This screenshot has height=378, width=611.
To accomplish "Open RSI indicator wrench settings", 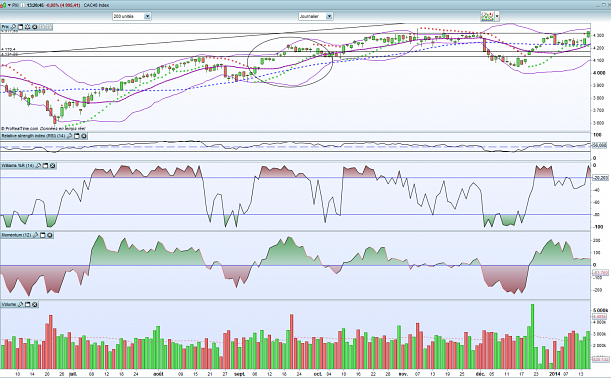I will (x=70, y=136).
